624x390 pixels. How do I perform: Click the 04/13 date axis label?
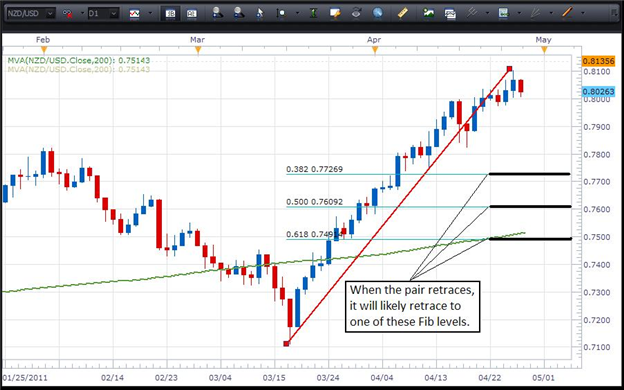pyautogui.click(x=436, y=377)
